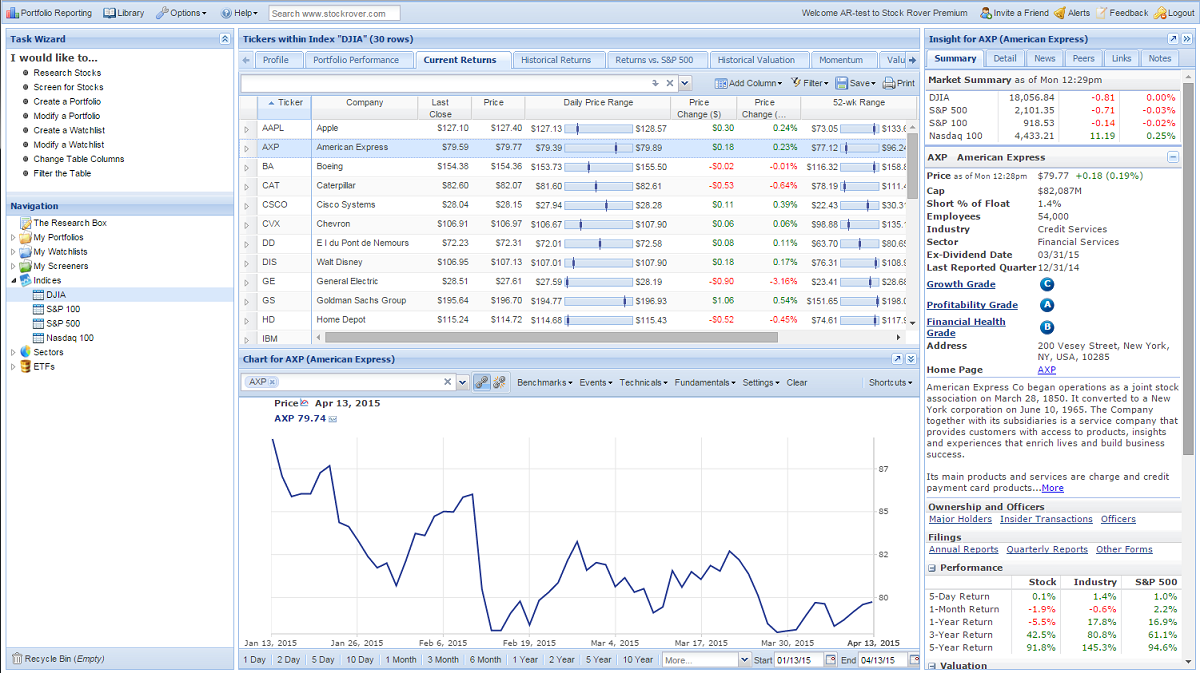Open the Help menu
The width and height of the screenshot is (1200, 673).
(239, 13)
